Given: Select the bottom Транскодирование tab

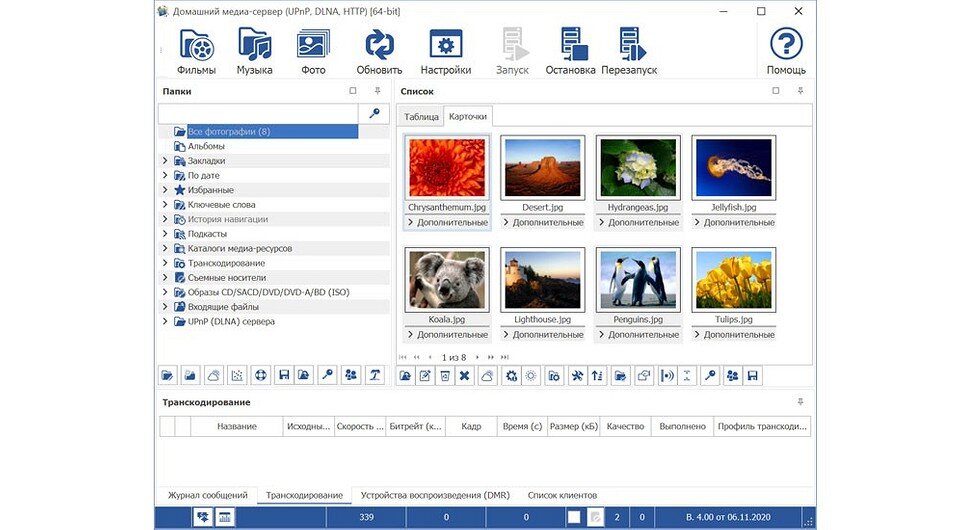Looking at the screenshot, I should 304,495.
